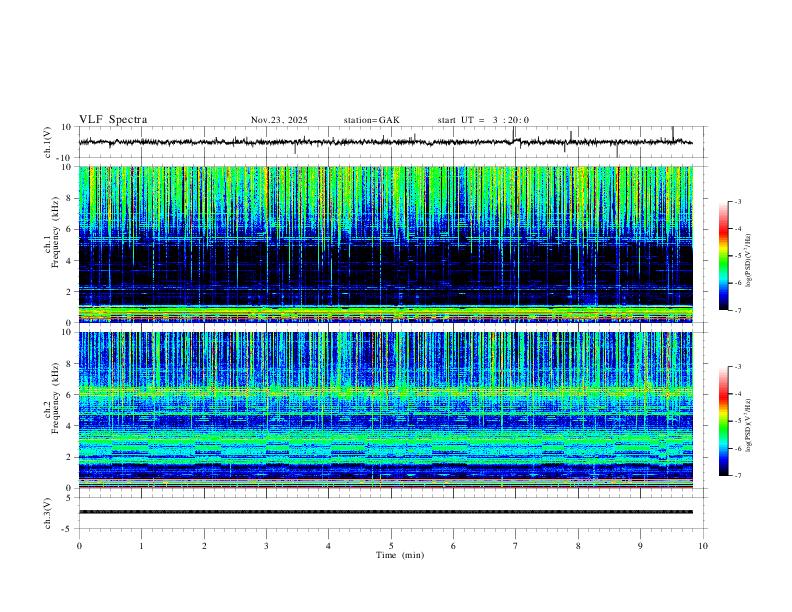792x612 pixels.
Task: Click time axis tick label "5"
Action: tap(391, 546)
